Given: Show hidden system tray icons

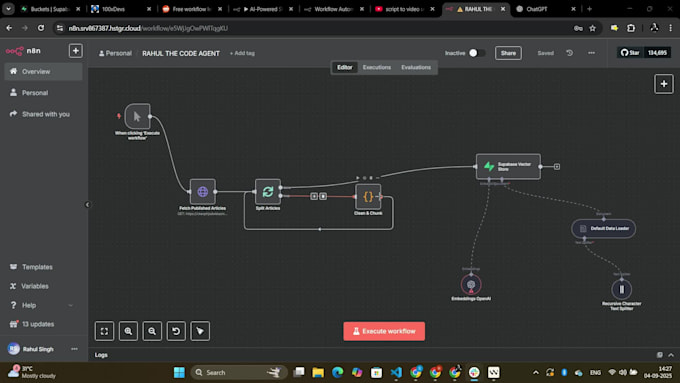Looking at the screenshot, I should pos(536,372).
